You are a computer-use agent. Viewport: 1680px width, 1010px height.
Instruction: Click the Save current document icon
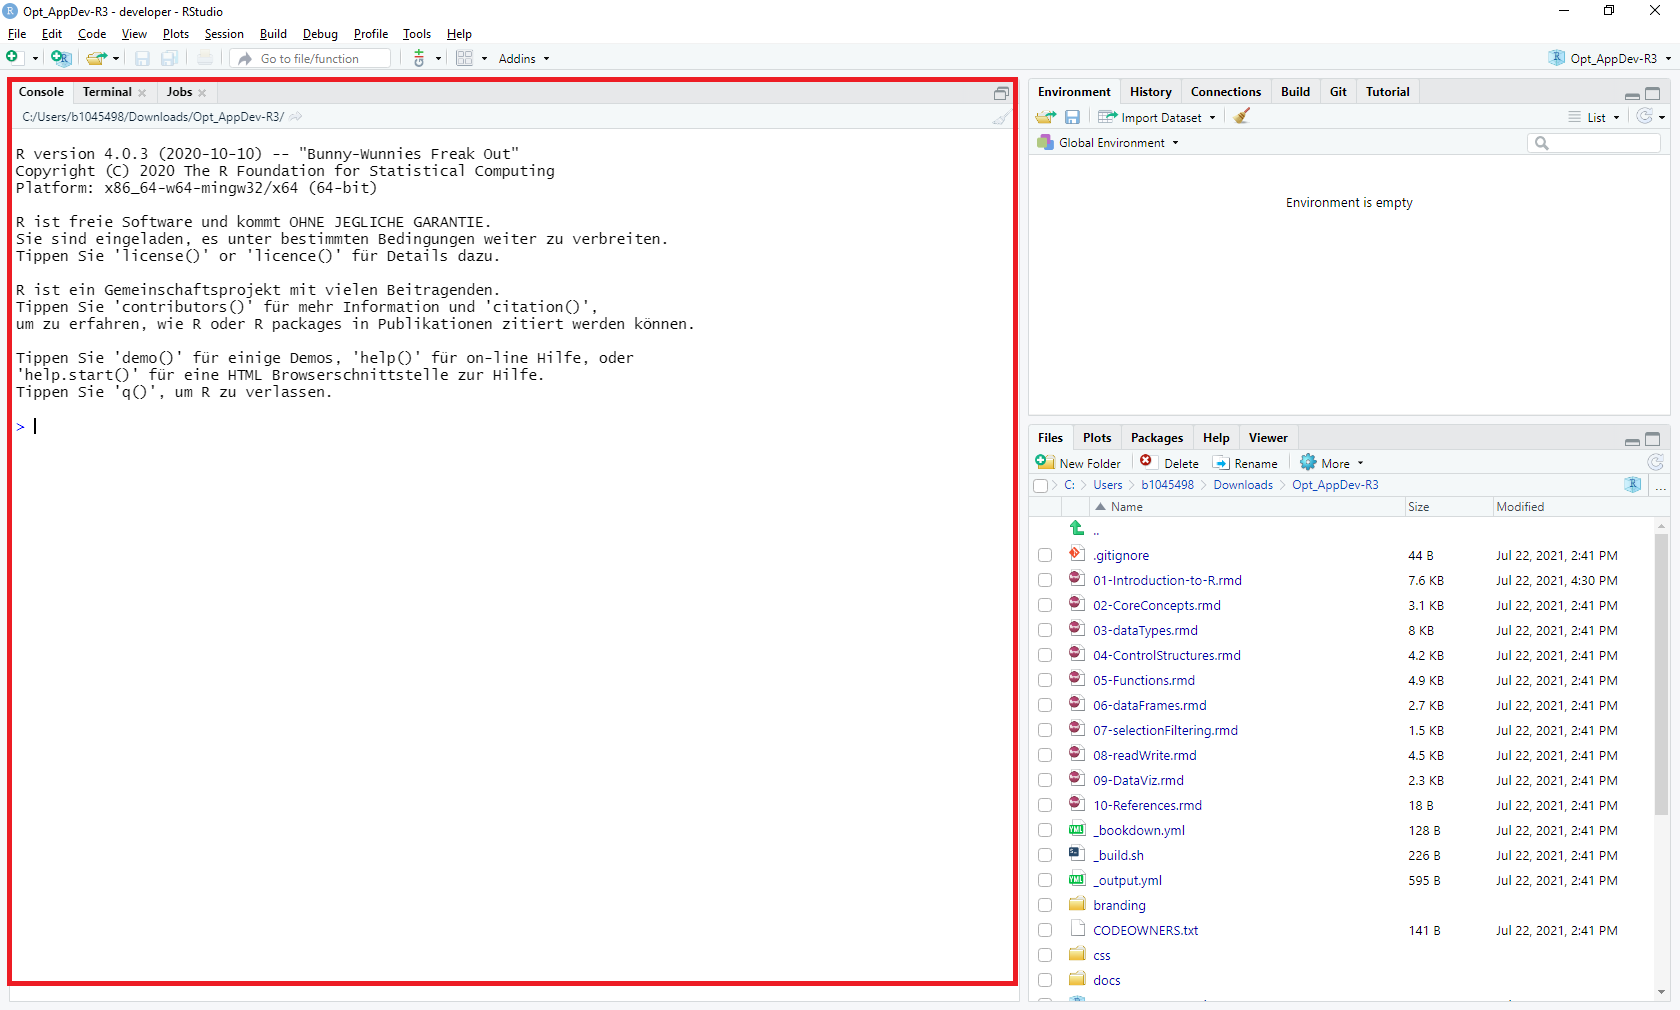pyautogui.click(x=142, y=58)
